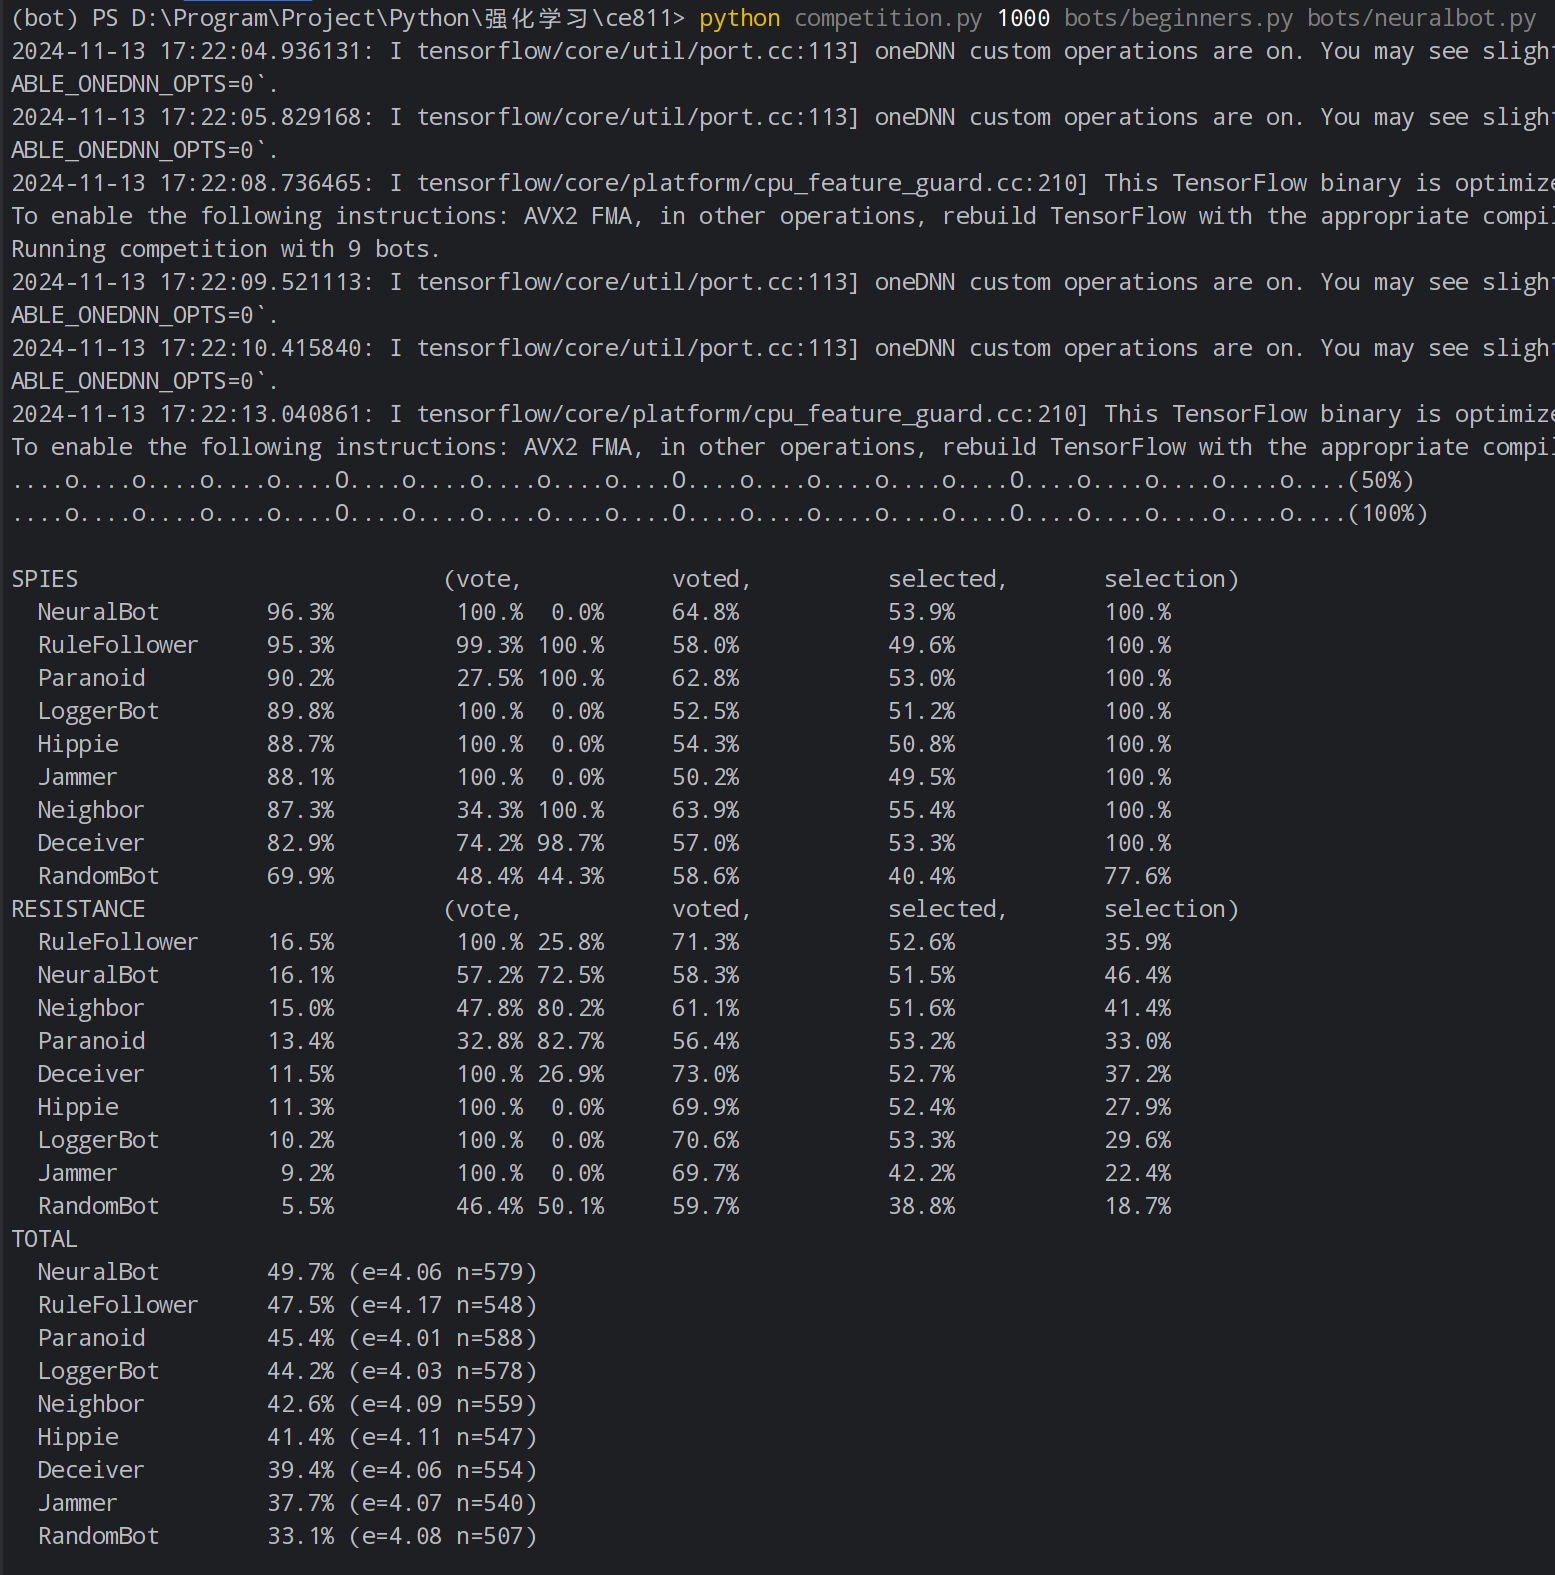Viewport: 1555px width, 1575px height.
Task: Click 'bots/beginners.py' argument in command
Action: (x=1178, y=18)
